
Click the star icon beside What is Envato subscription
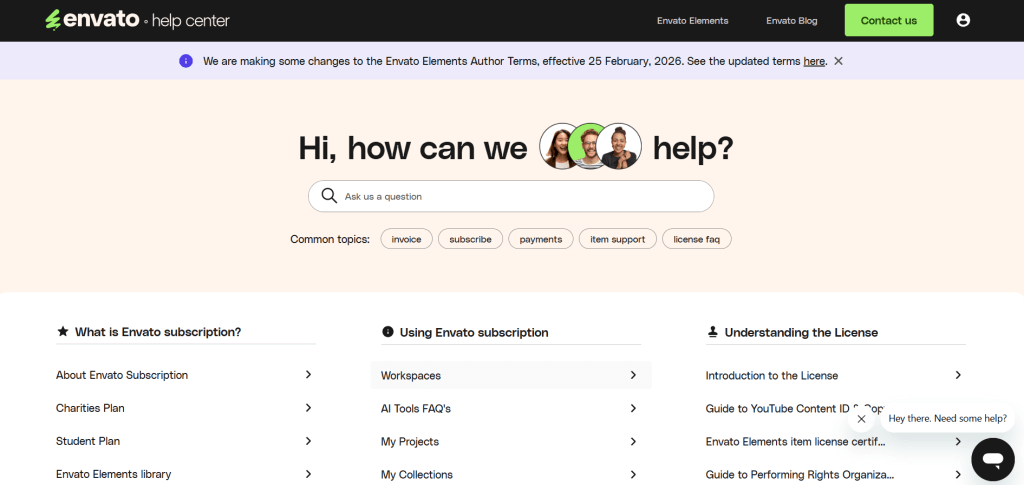(x=63, y=332)
